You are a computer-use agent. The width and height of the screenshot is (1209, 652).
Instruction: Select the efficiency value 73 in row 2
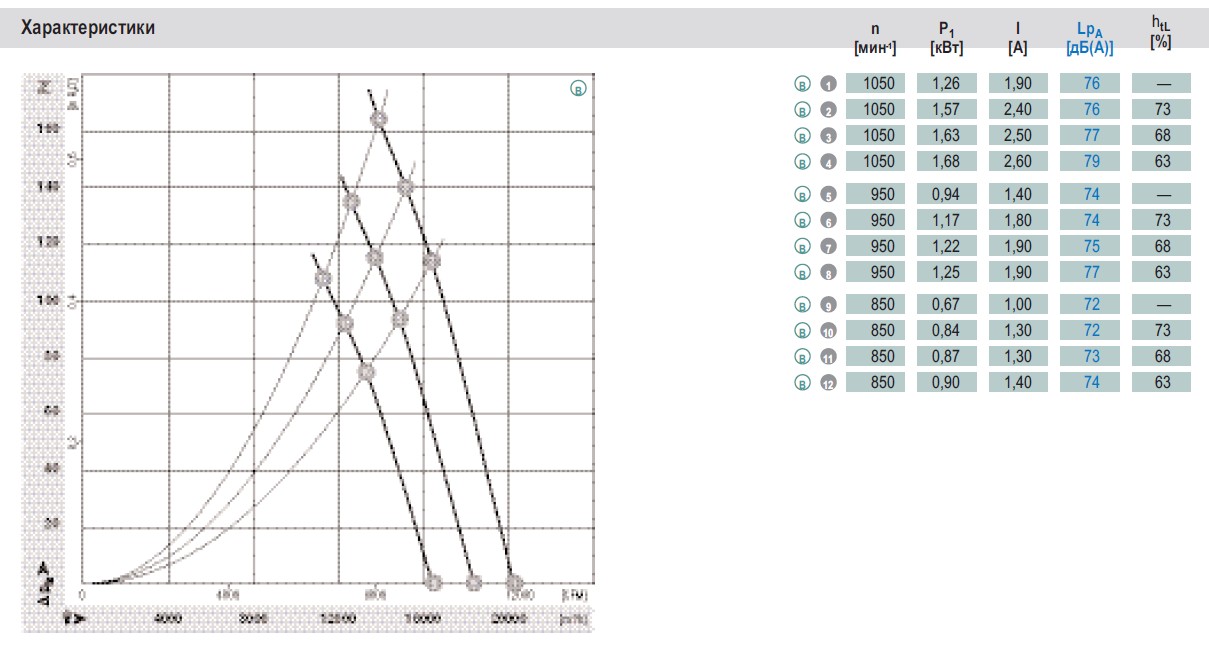[1162, 110]
